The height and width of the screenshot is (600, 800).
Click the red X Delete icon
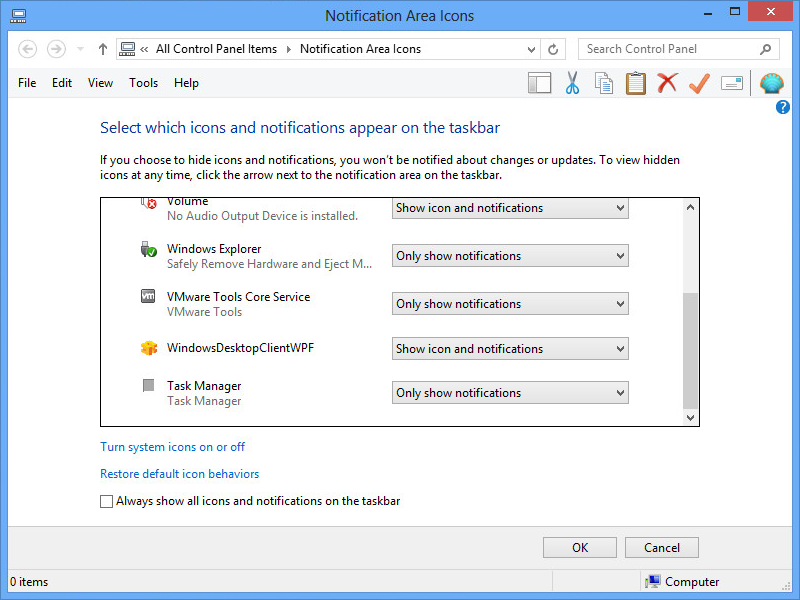pyautogui.click(x=667, y=83)
